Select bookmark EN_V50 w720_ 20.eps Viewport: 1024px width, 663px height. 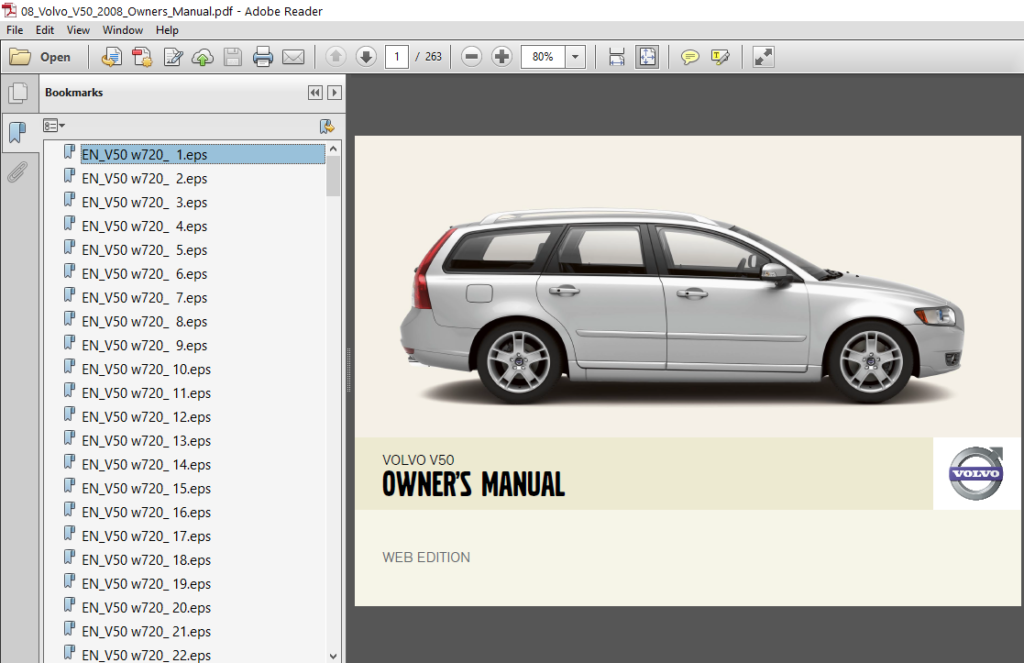click(x=146, y=607)
